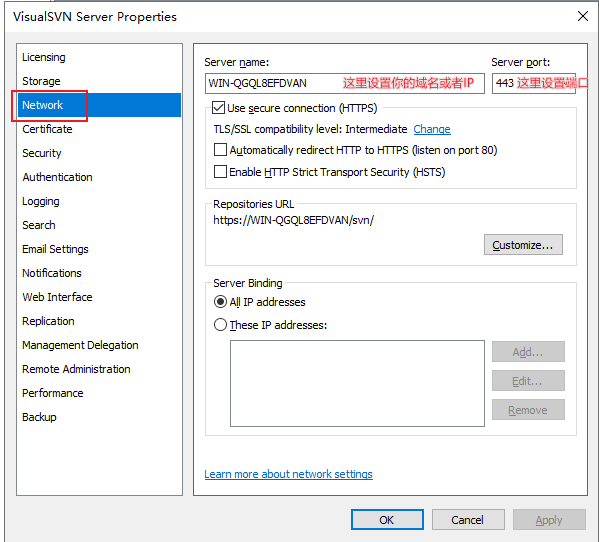Uncheck Use secure connection (HTTPS)

pyautogui.click(x=219, y=108)
